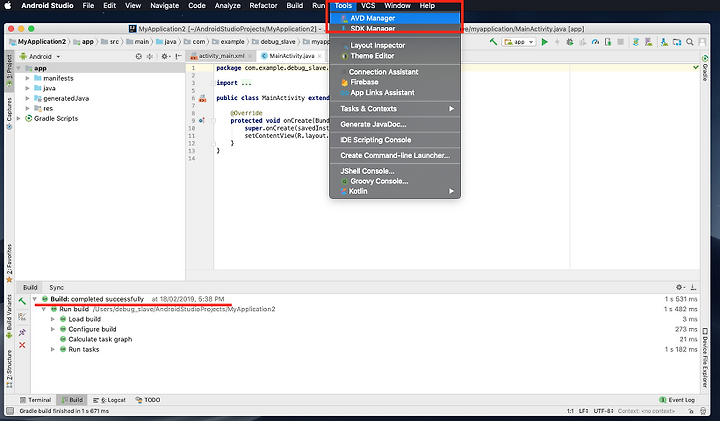The width and height of the screenshot is (720, 421).
Task: Collapse the Build completed successfully node
Action: 35,299
